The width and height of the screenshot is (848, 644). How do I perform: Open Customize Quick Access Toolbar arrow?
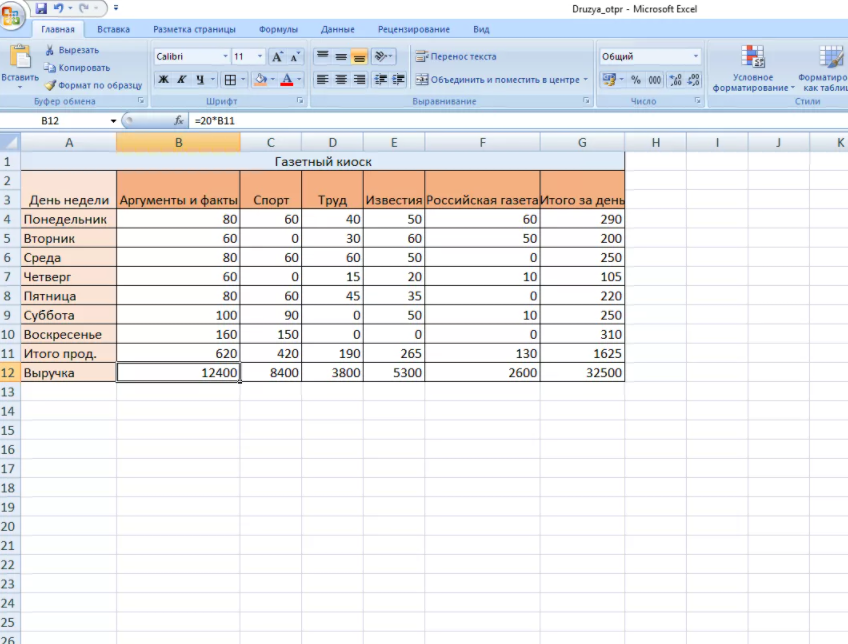(116, 8)
